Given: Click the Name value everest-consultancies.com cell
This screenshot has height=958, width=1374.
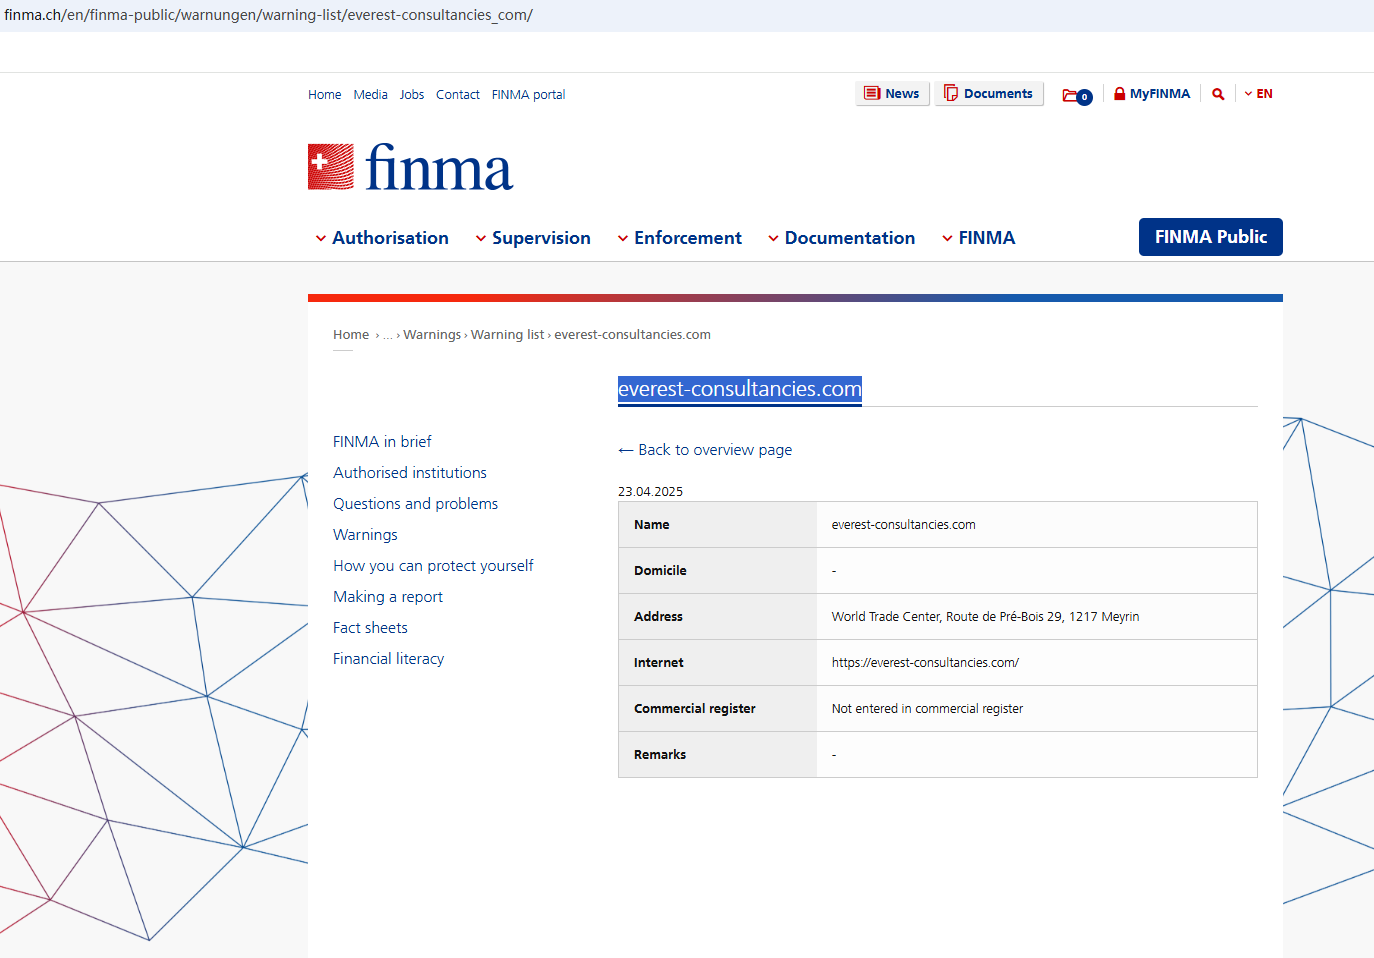Looking at the screenshot, I should click(903, 525).
